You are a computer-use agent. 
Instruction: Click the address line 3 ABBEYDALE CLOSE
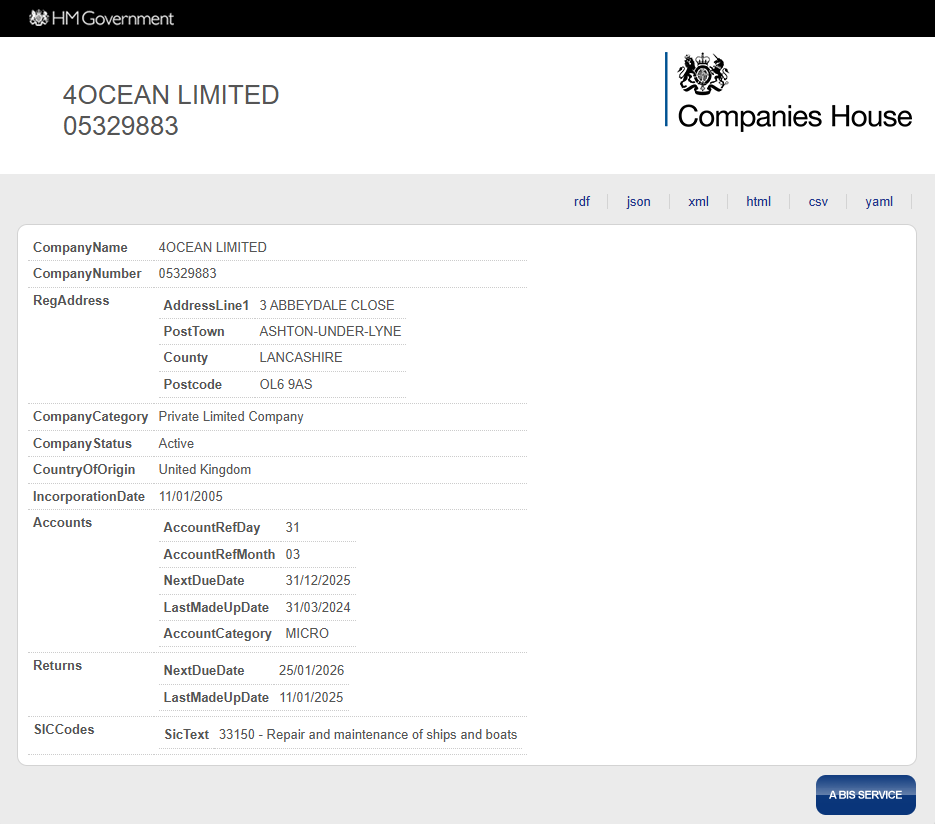327,305
